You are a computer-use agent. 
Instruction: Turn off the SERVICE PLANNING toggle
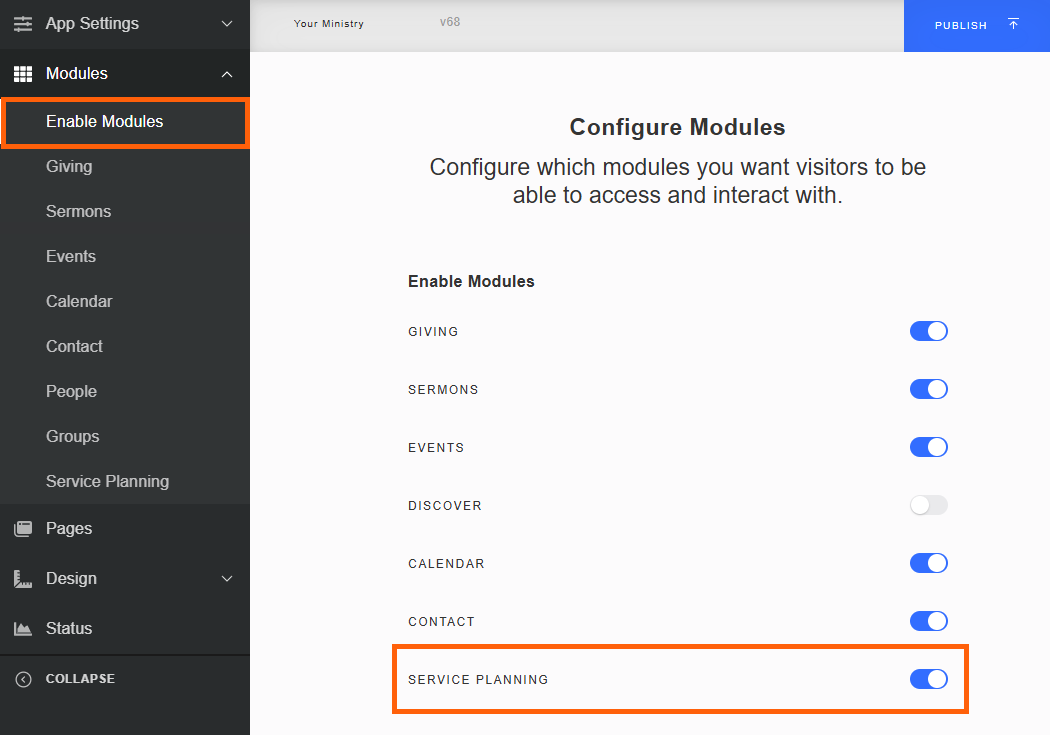pos(928,679)
